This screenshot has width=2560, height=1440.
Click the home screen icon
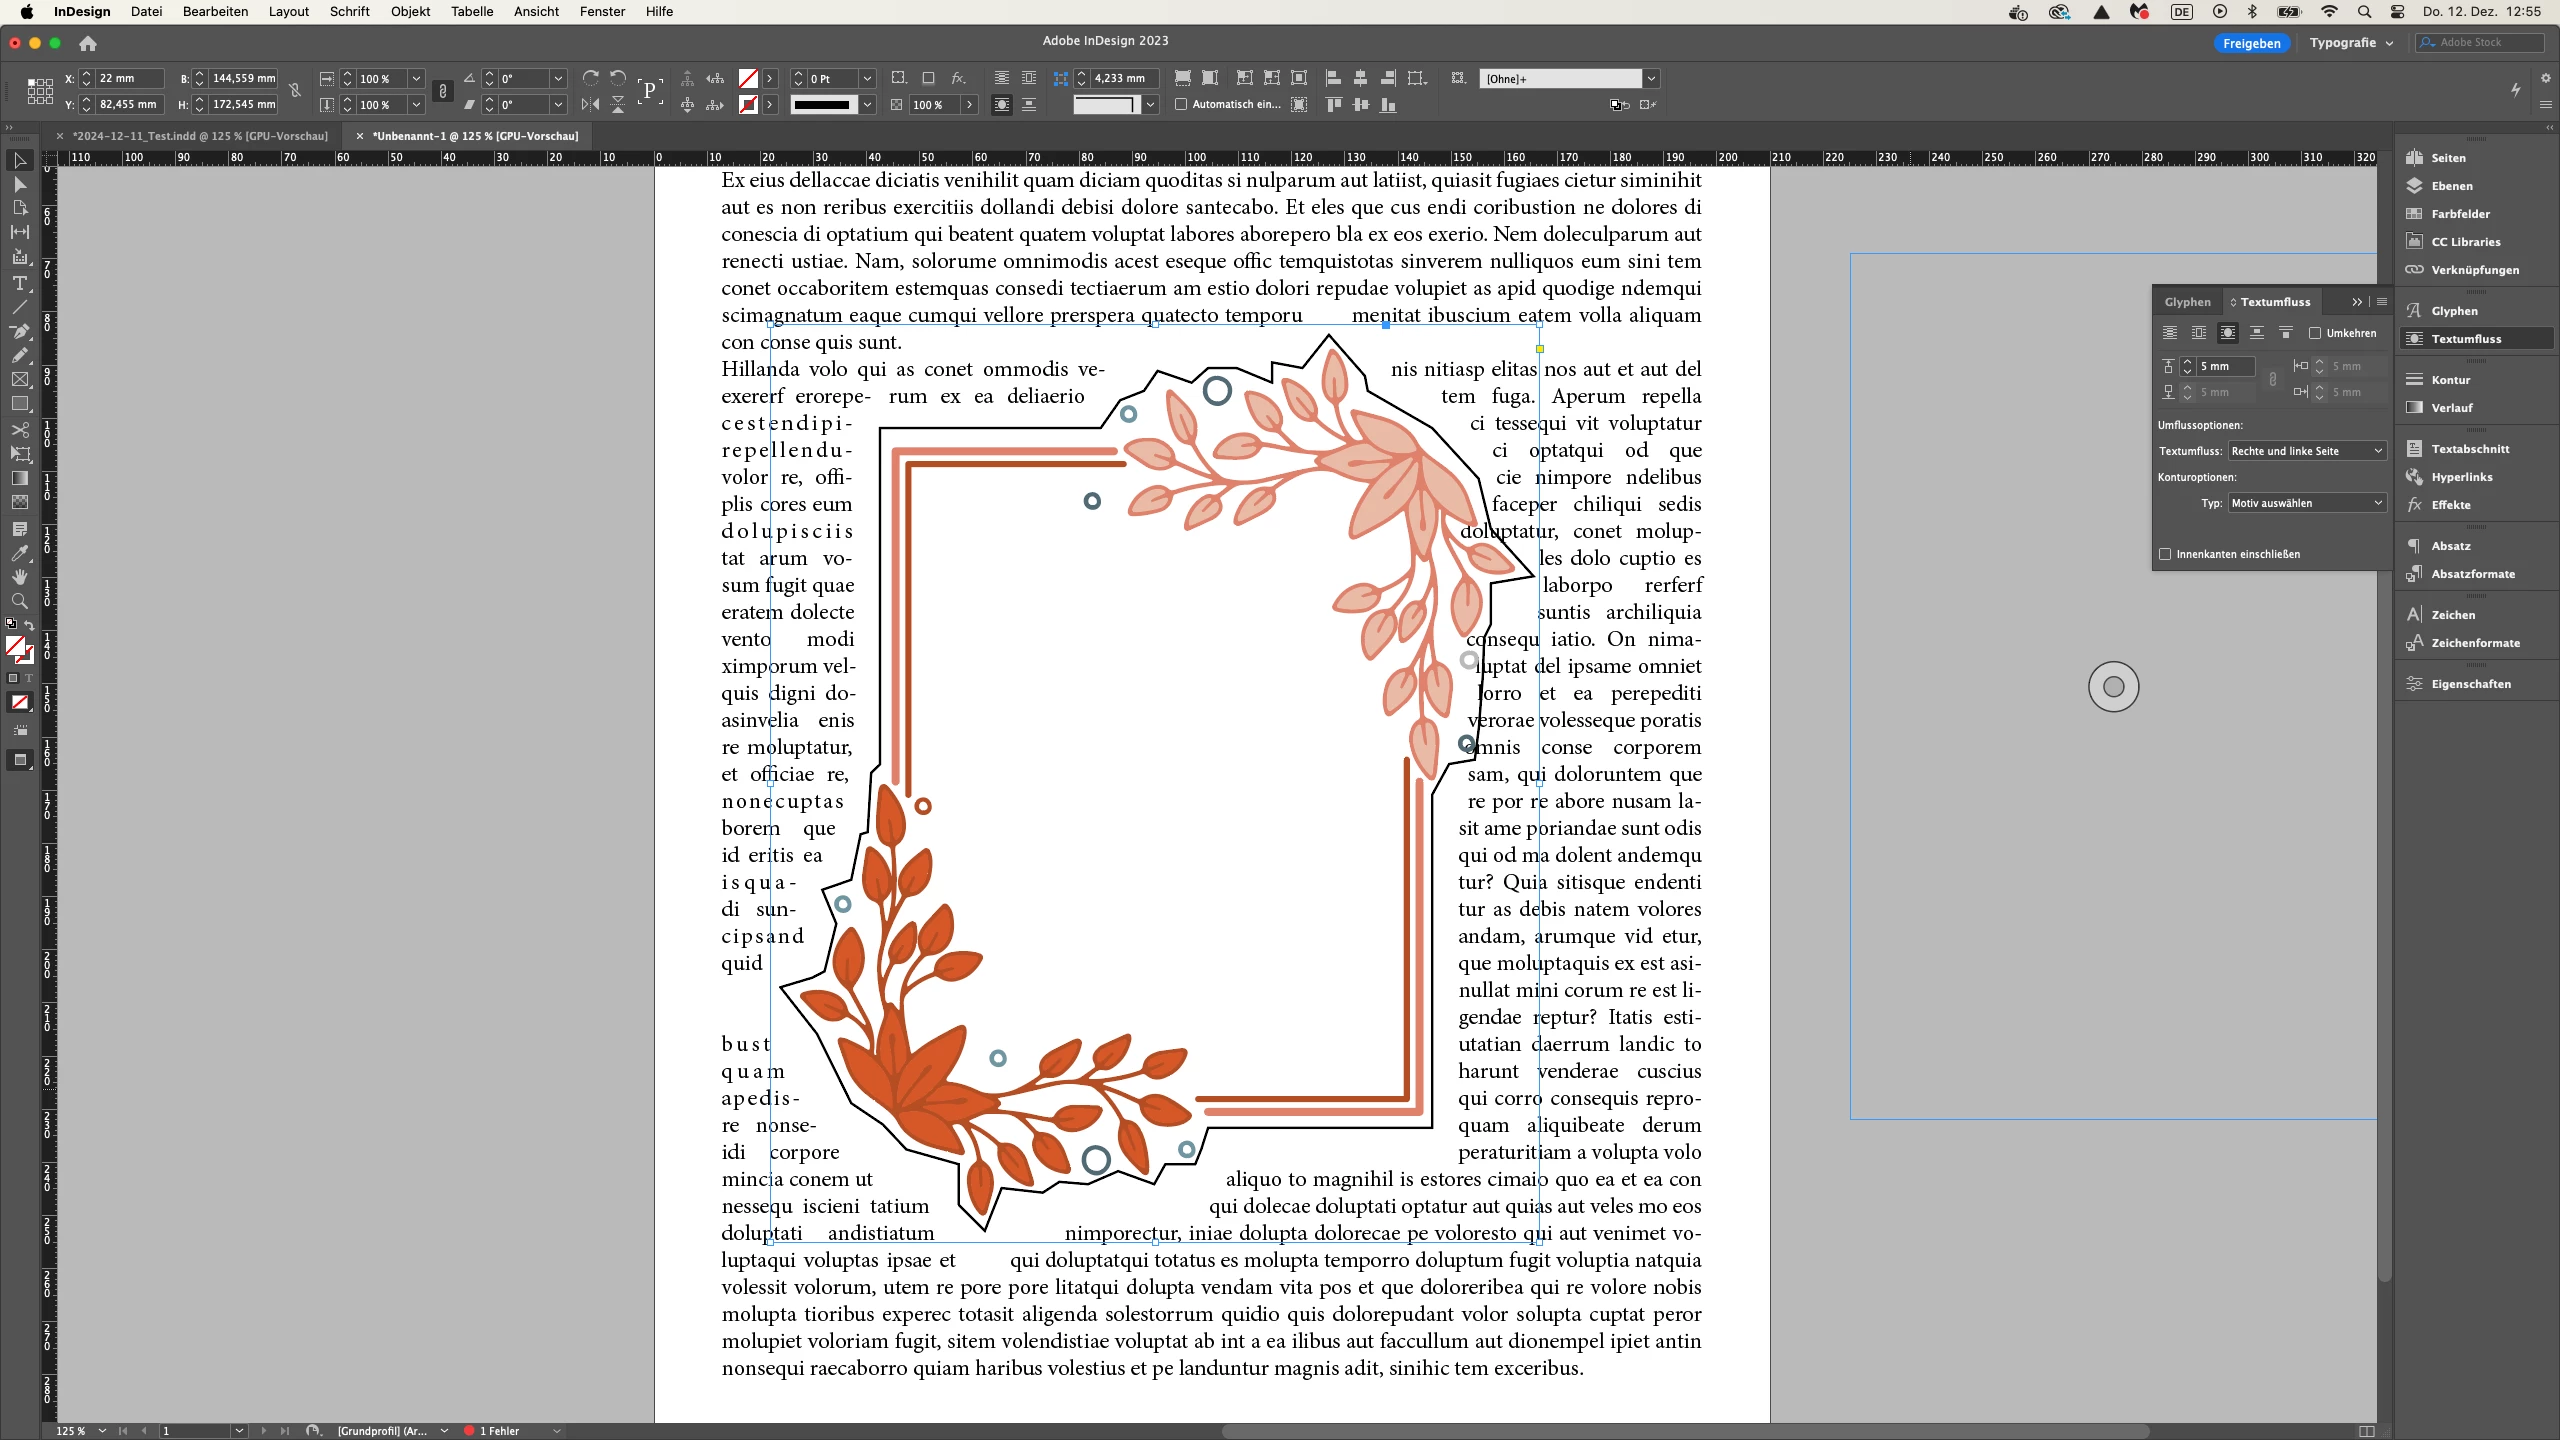tap(88, 43)
